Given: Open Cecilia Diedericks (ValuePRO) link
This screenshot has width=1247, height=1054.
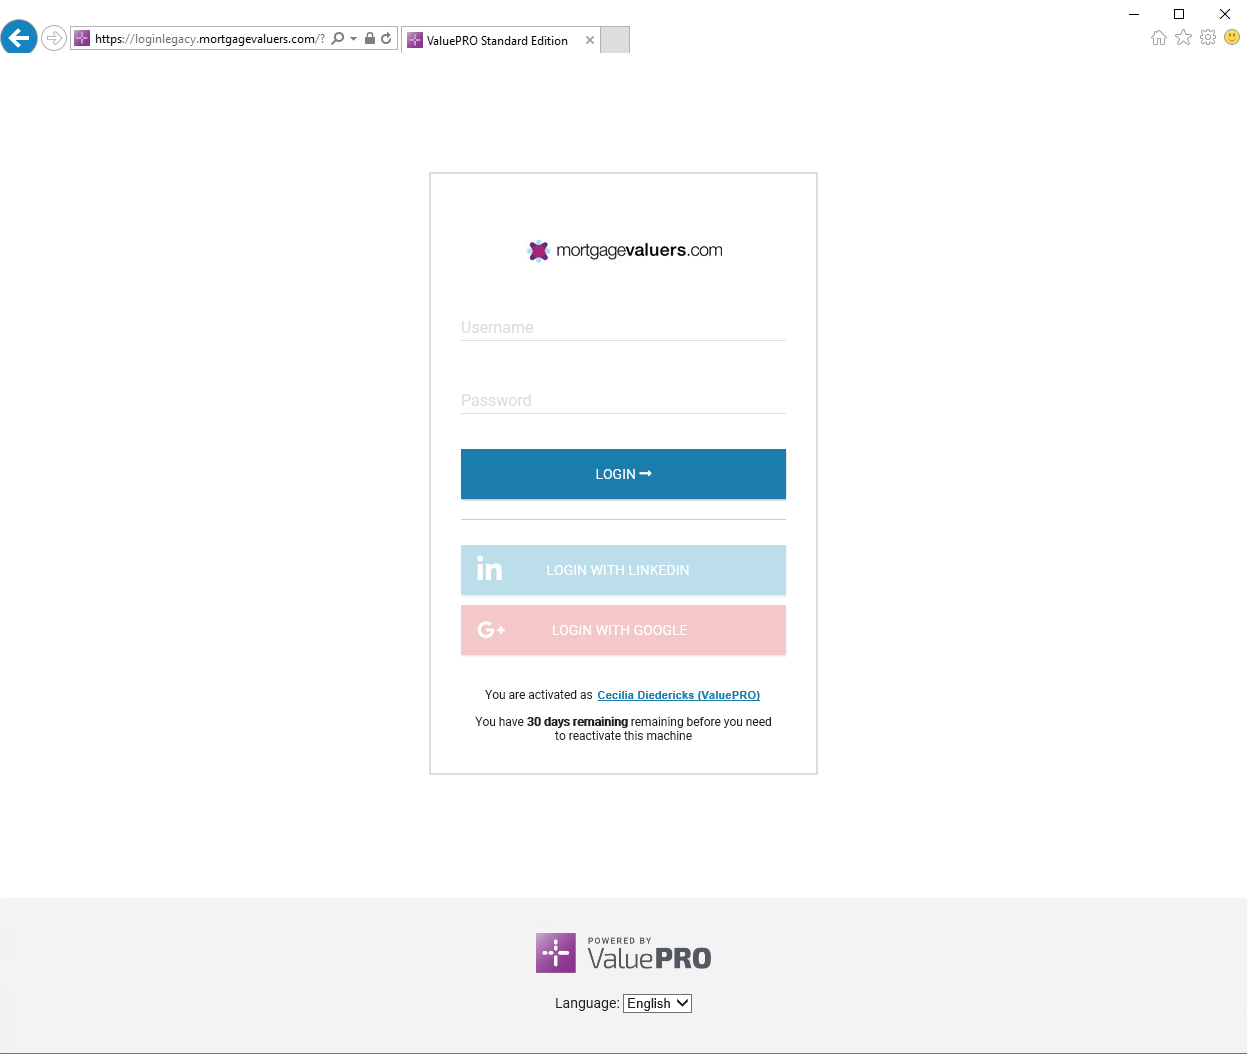Looking at the screenshot, I should [x=678, y=695].
